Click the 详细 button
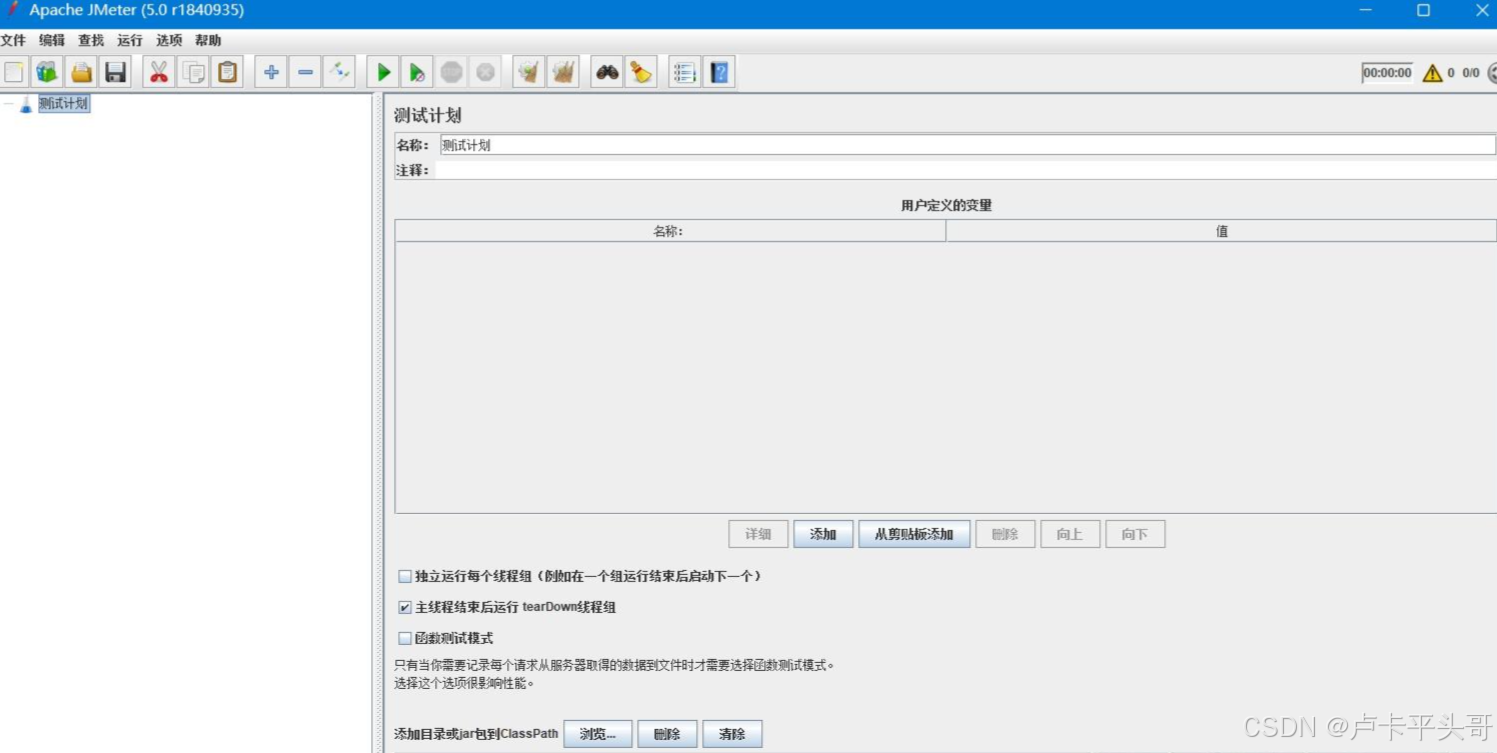The height and width of the screenshot is (753, 1497). (x=758, y=534)
